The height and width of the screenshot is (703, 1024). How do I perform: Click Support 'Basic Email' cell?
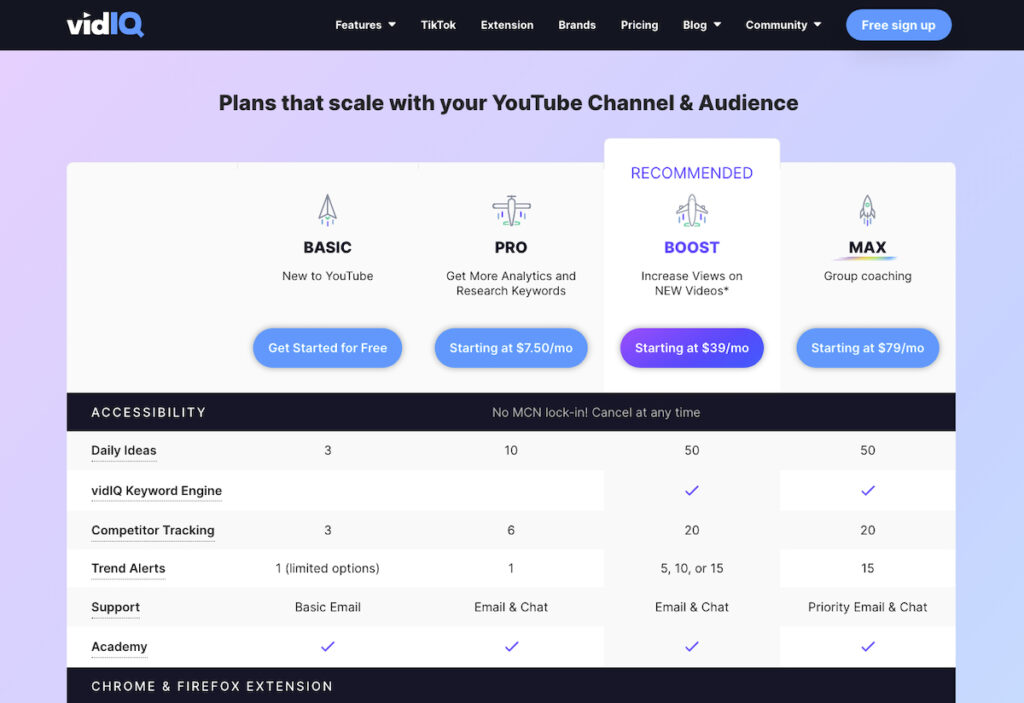coord(328,607)
